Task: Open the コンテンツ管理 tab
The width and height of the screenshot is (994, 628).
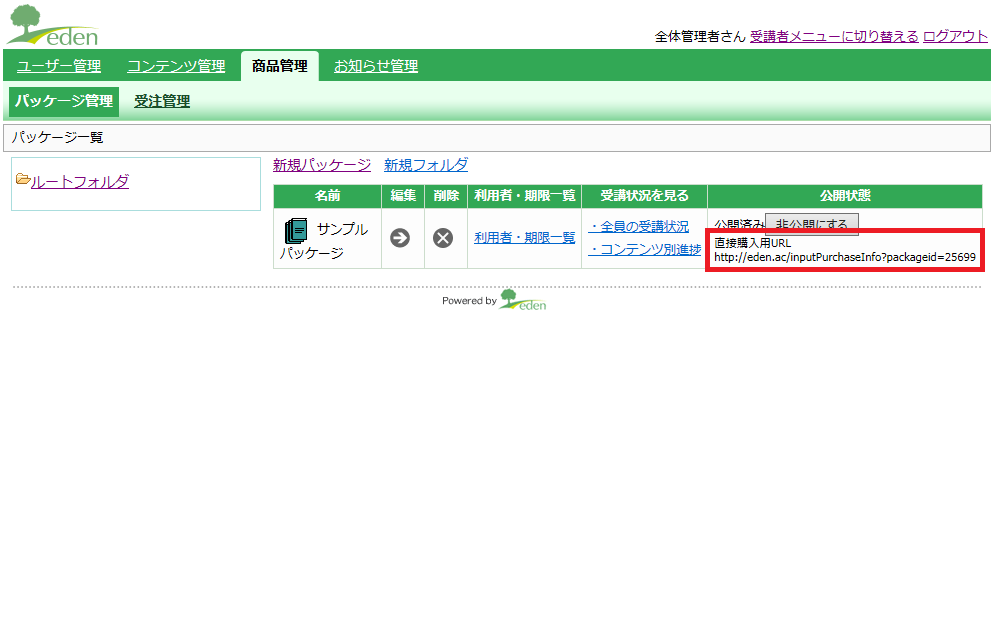Action: pyautogui.click(x=176, y=66)
